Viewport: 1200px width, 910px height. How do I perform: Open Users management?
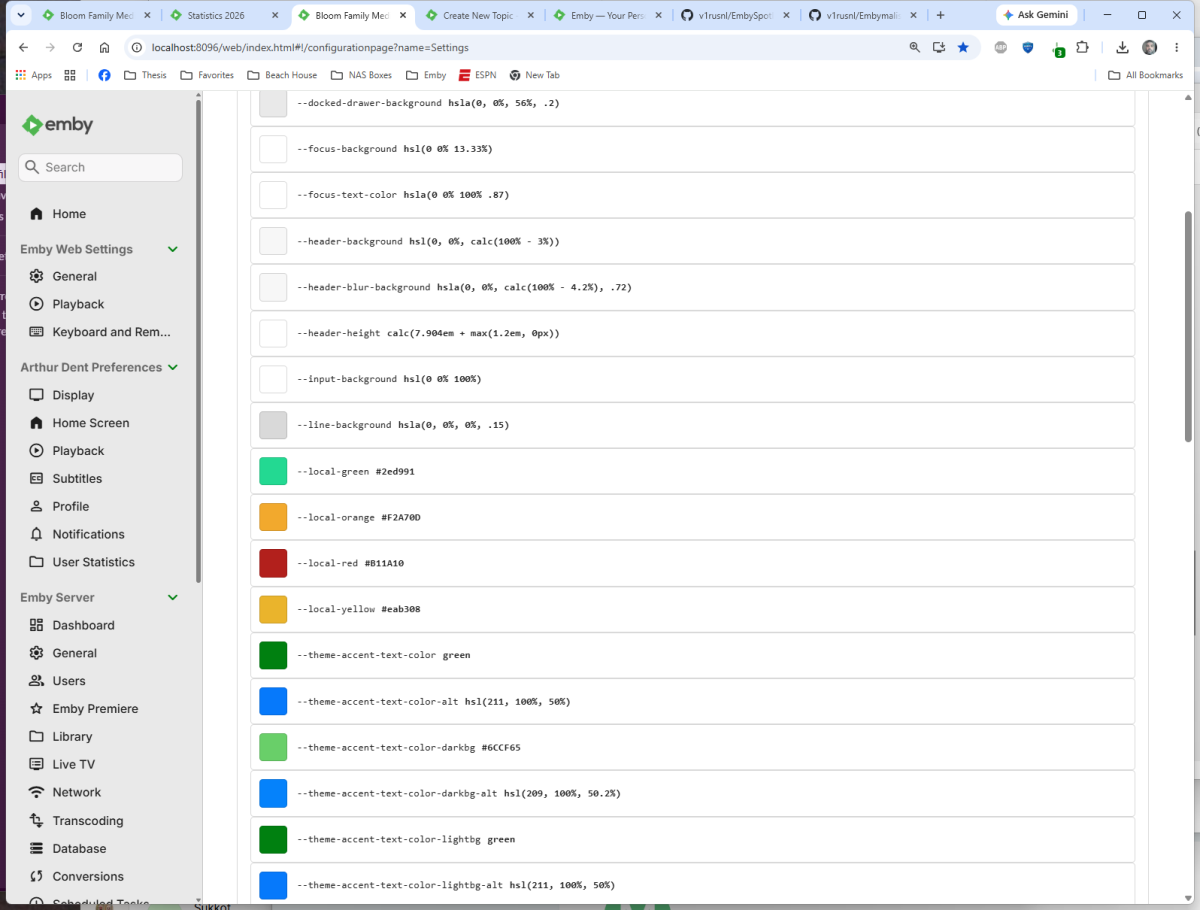(69, 681)
